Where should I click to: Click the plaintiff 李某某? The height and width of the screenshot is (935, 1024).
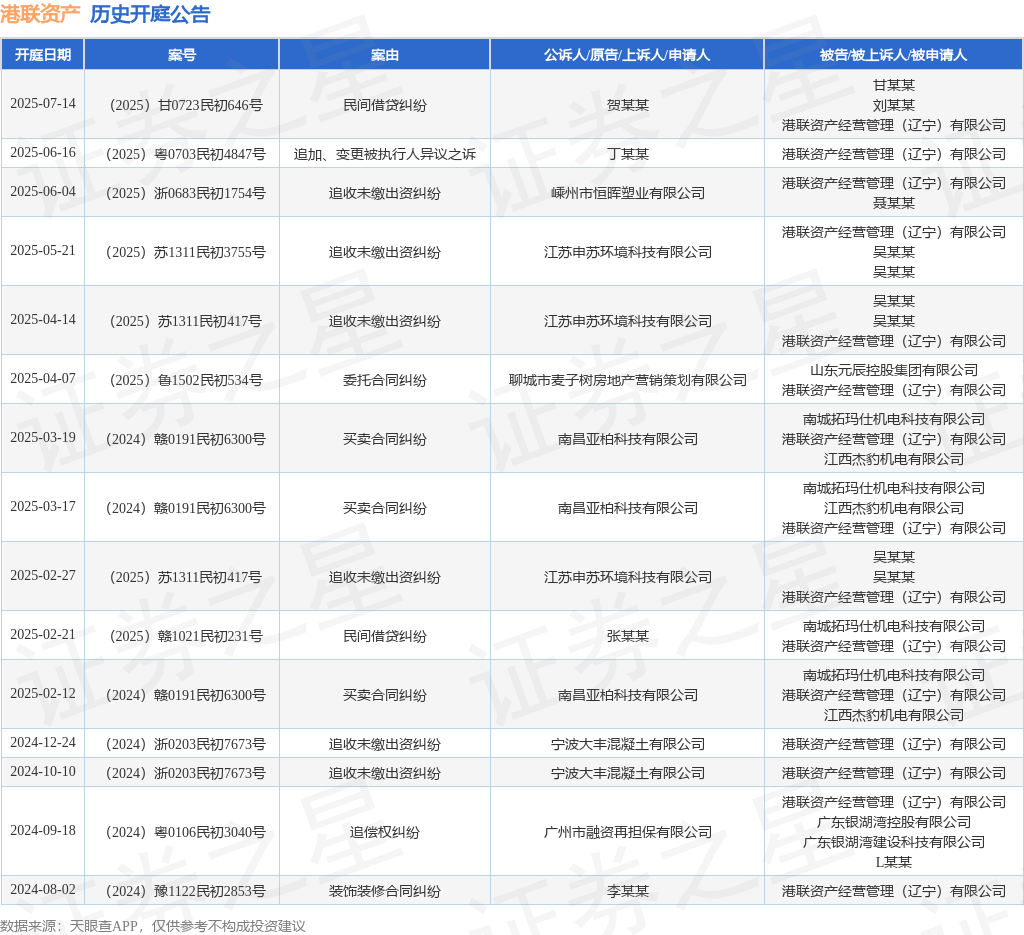[628, 891]
